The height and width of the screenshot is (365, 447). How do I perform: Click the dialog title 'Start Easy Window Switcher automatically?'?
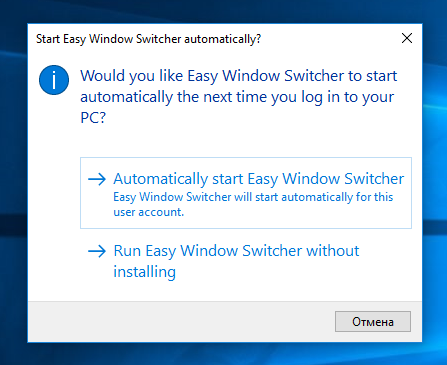[148, 39]
